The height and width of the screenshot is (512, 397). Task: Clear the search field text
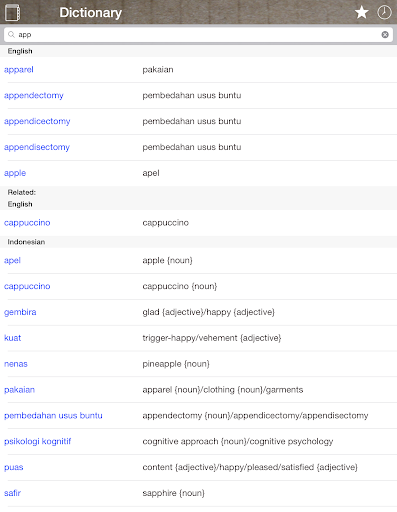385,35
